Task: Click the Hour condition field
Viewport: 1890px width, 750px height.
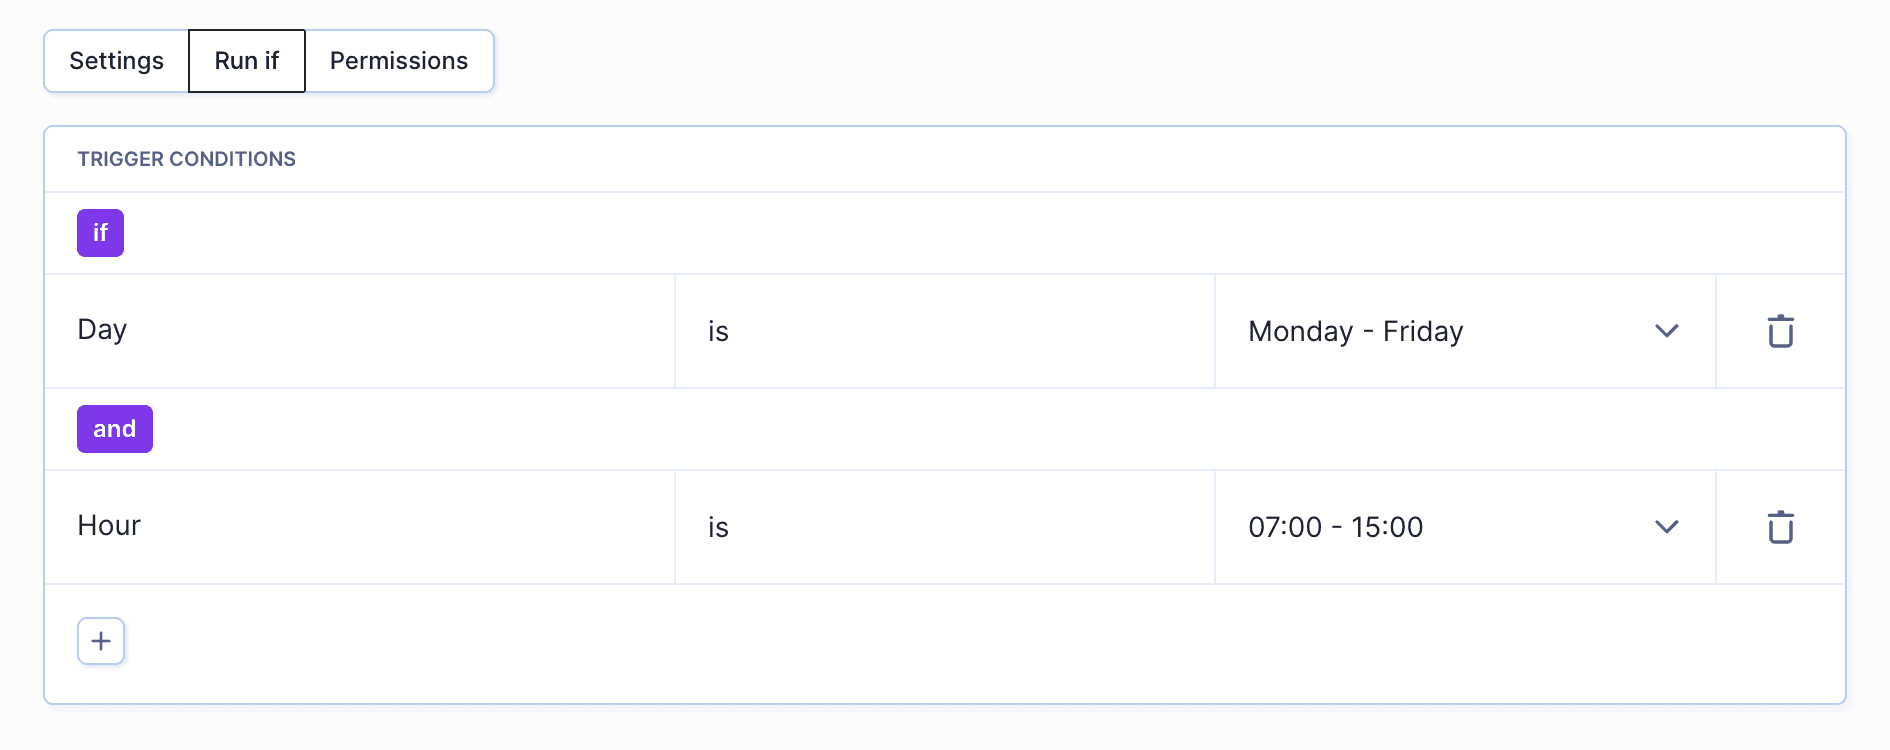Action: coord(360,527)
